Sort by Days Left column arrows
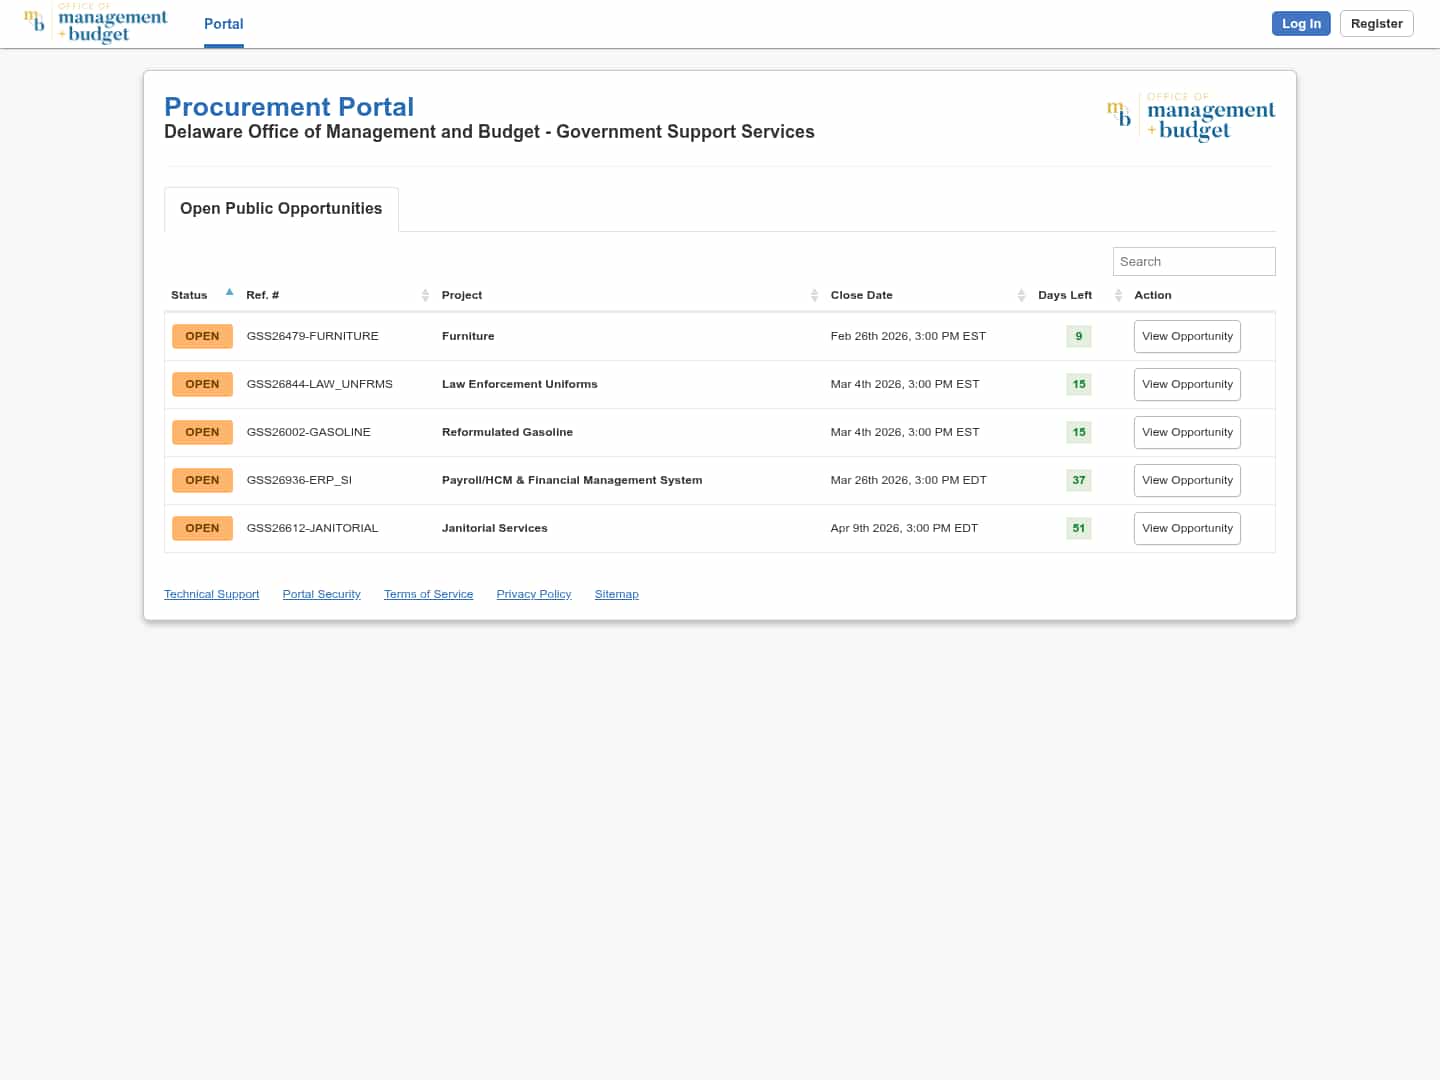 pyautogui.click(x=1118, y=295)
